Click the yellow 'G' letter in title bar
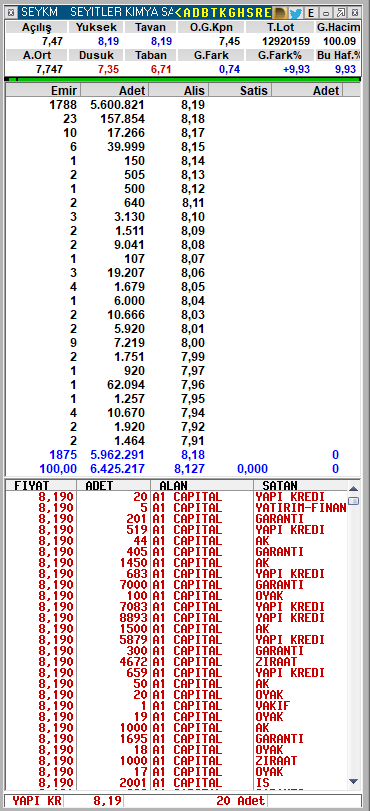Image resolution: width=370 pixels, height=811 pixels. pyautogui.click(x=232, y=13)
